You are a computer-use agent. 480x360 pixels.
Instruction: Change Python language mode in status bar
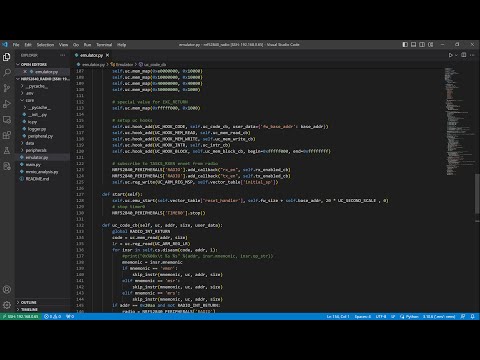(412, 317)
